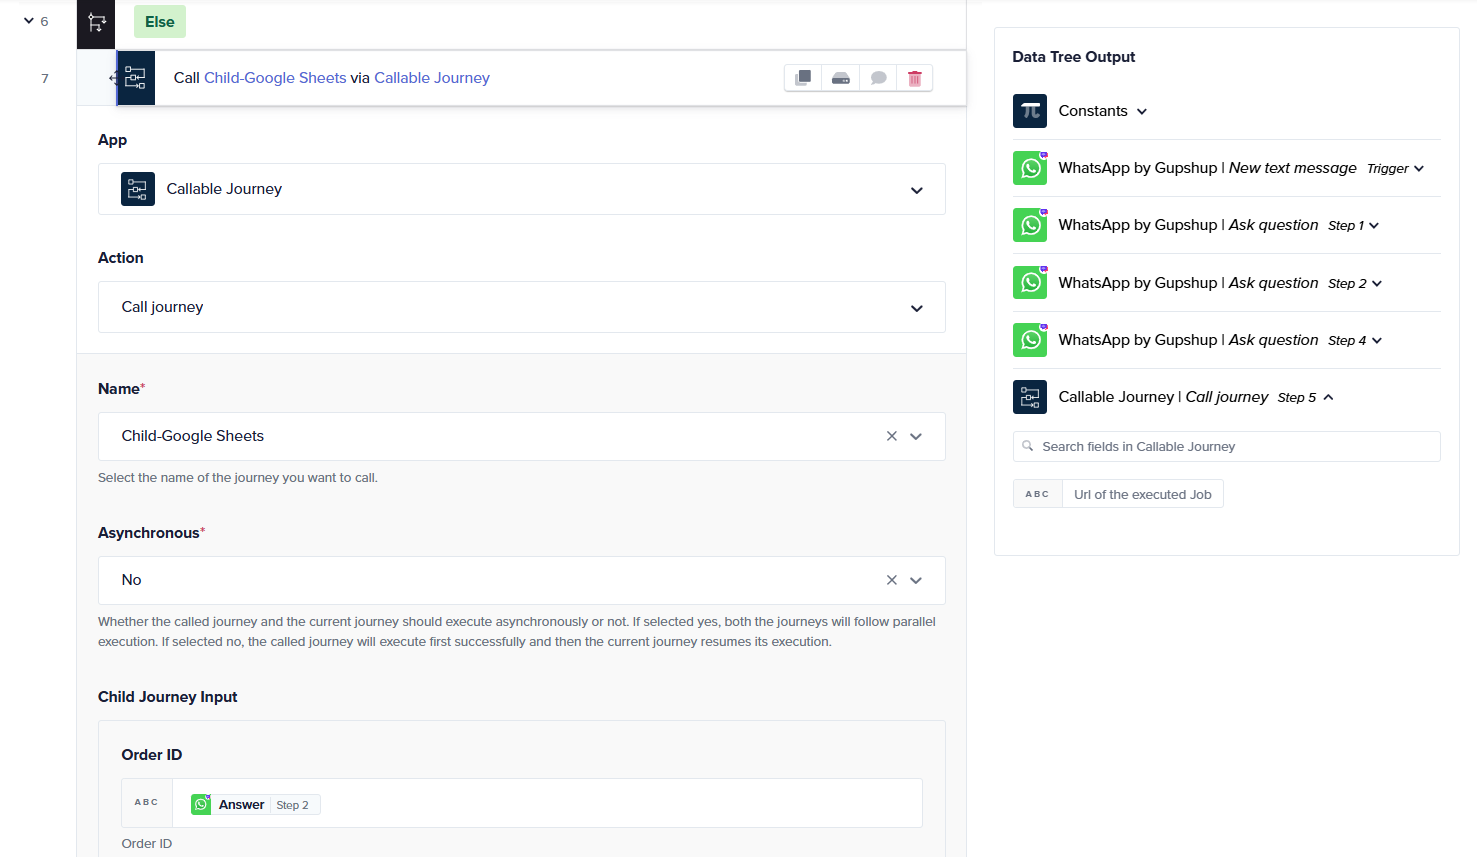Viewport: 1479px width, 857px height.
Task: Open the Child-Google Sheets link in step title
Action: click(275, 78)
